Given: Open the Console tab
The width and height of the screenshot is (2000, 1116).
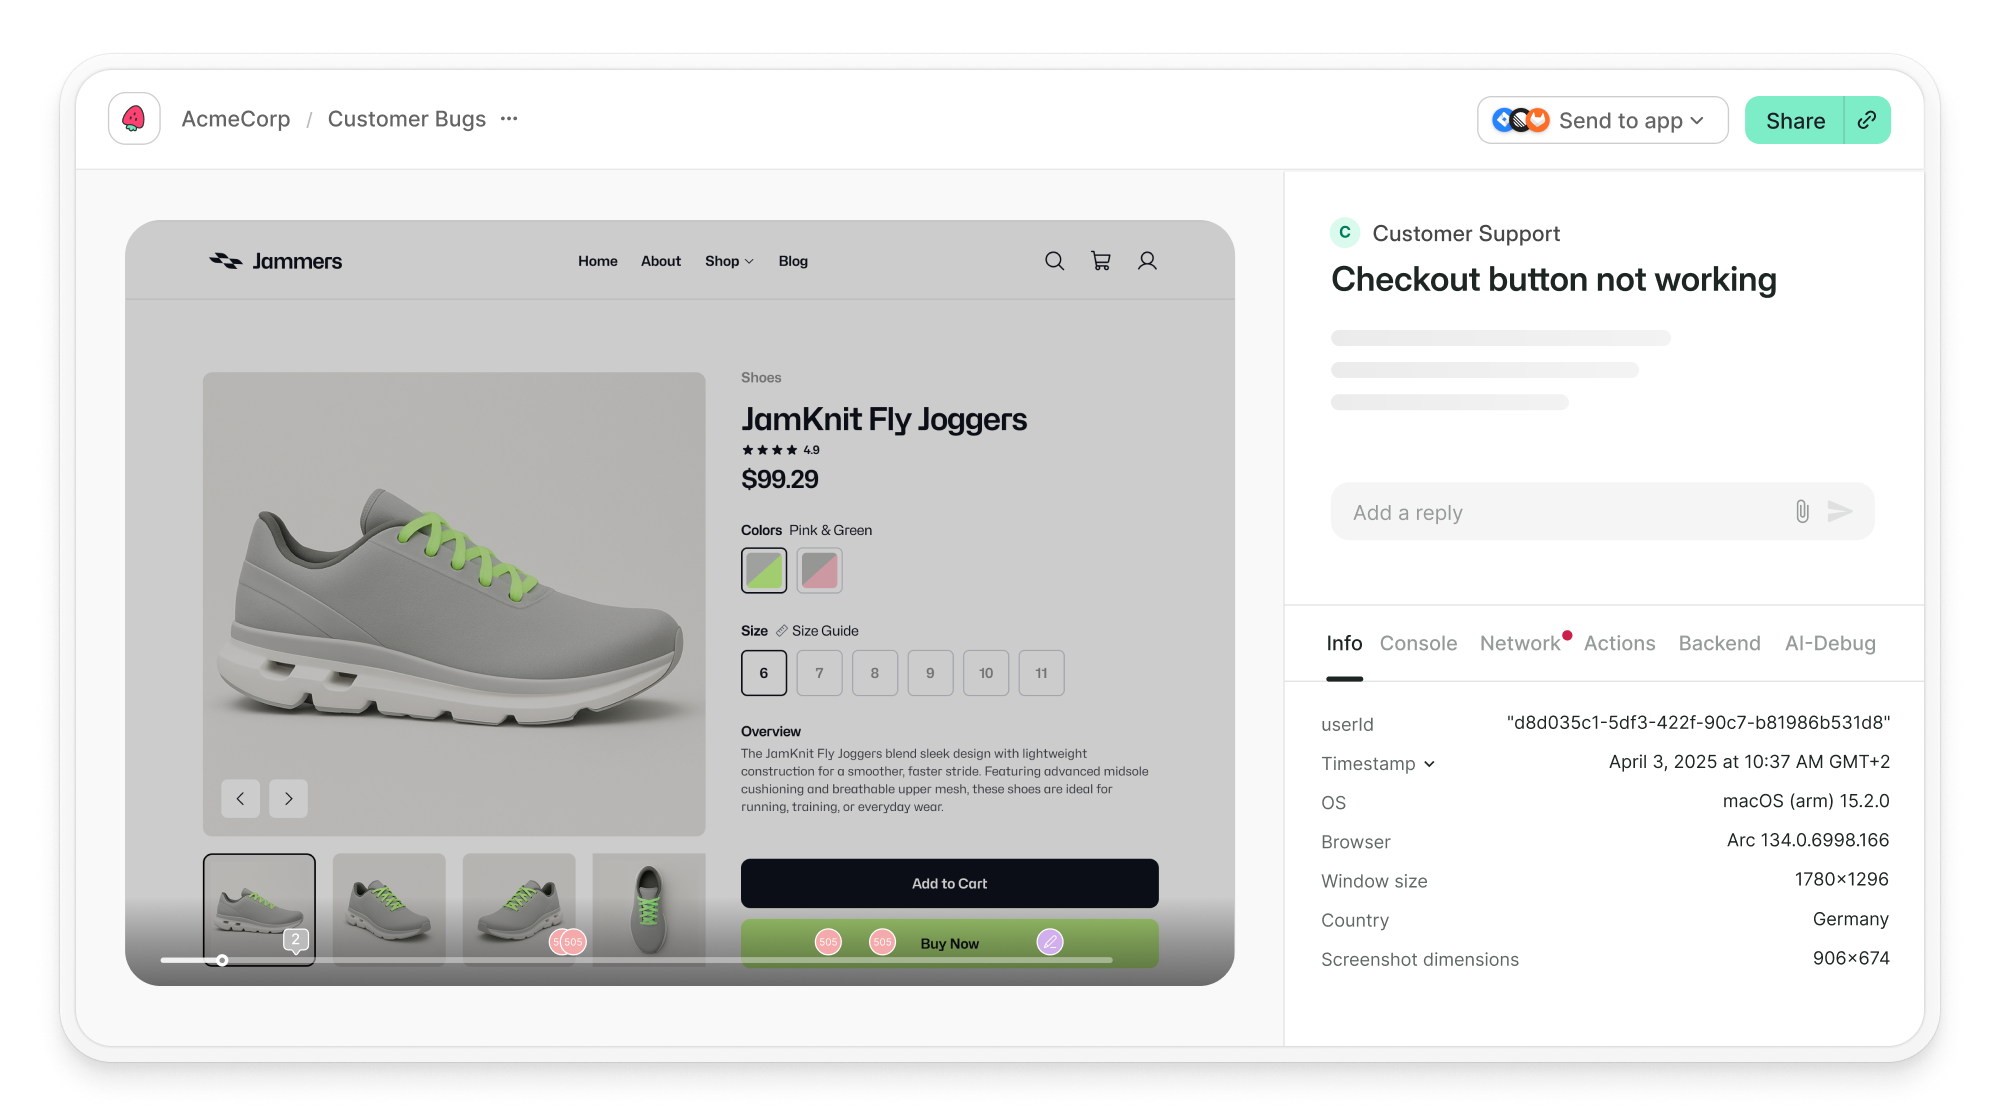Looking at the screenshot, I should 1418,644.
